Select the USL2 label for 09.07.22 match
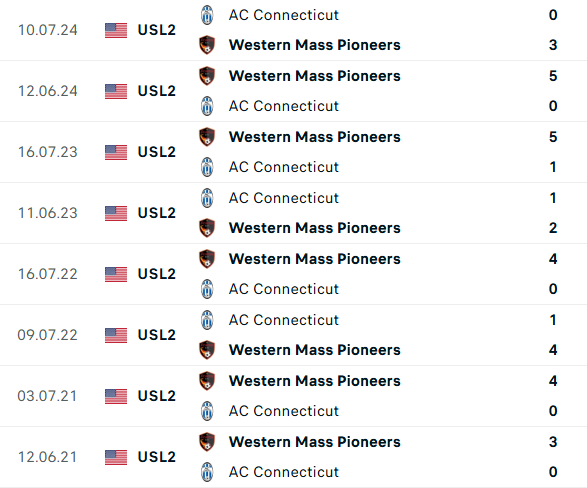587x488 pixels. pos(156,335)
